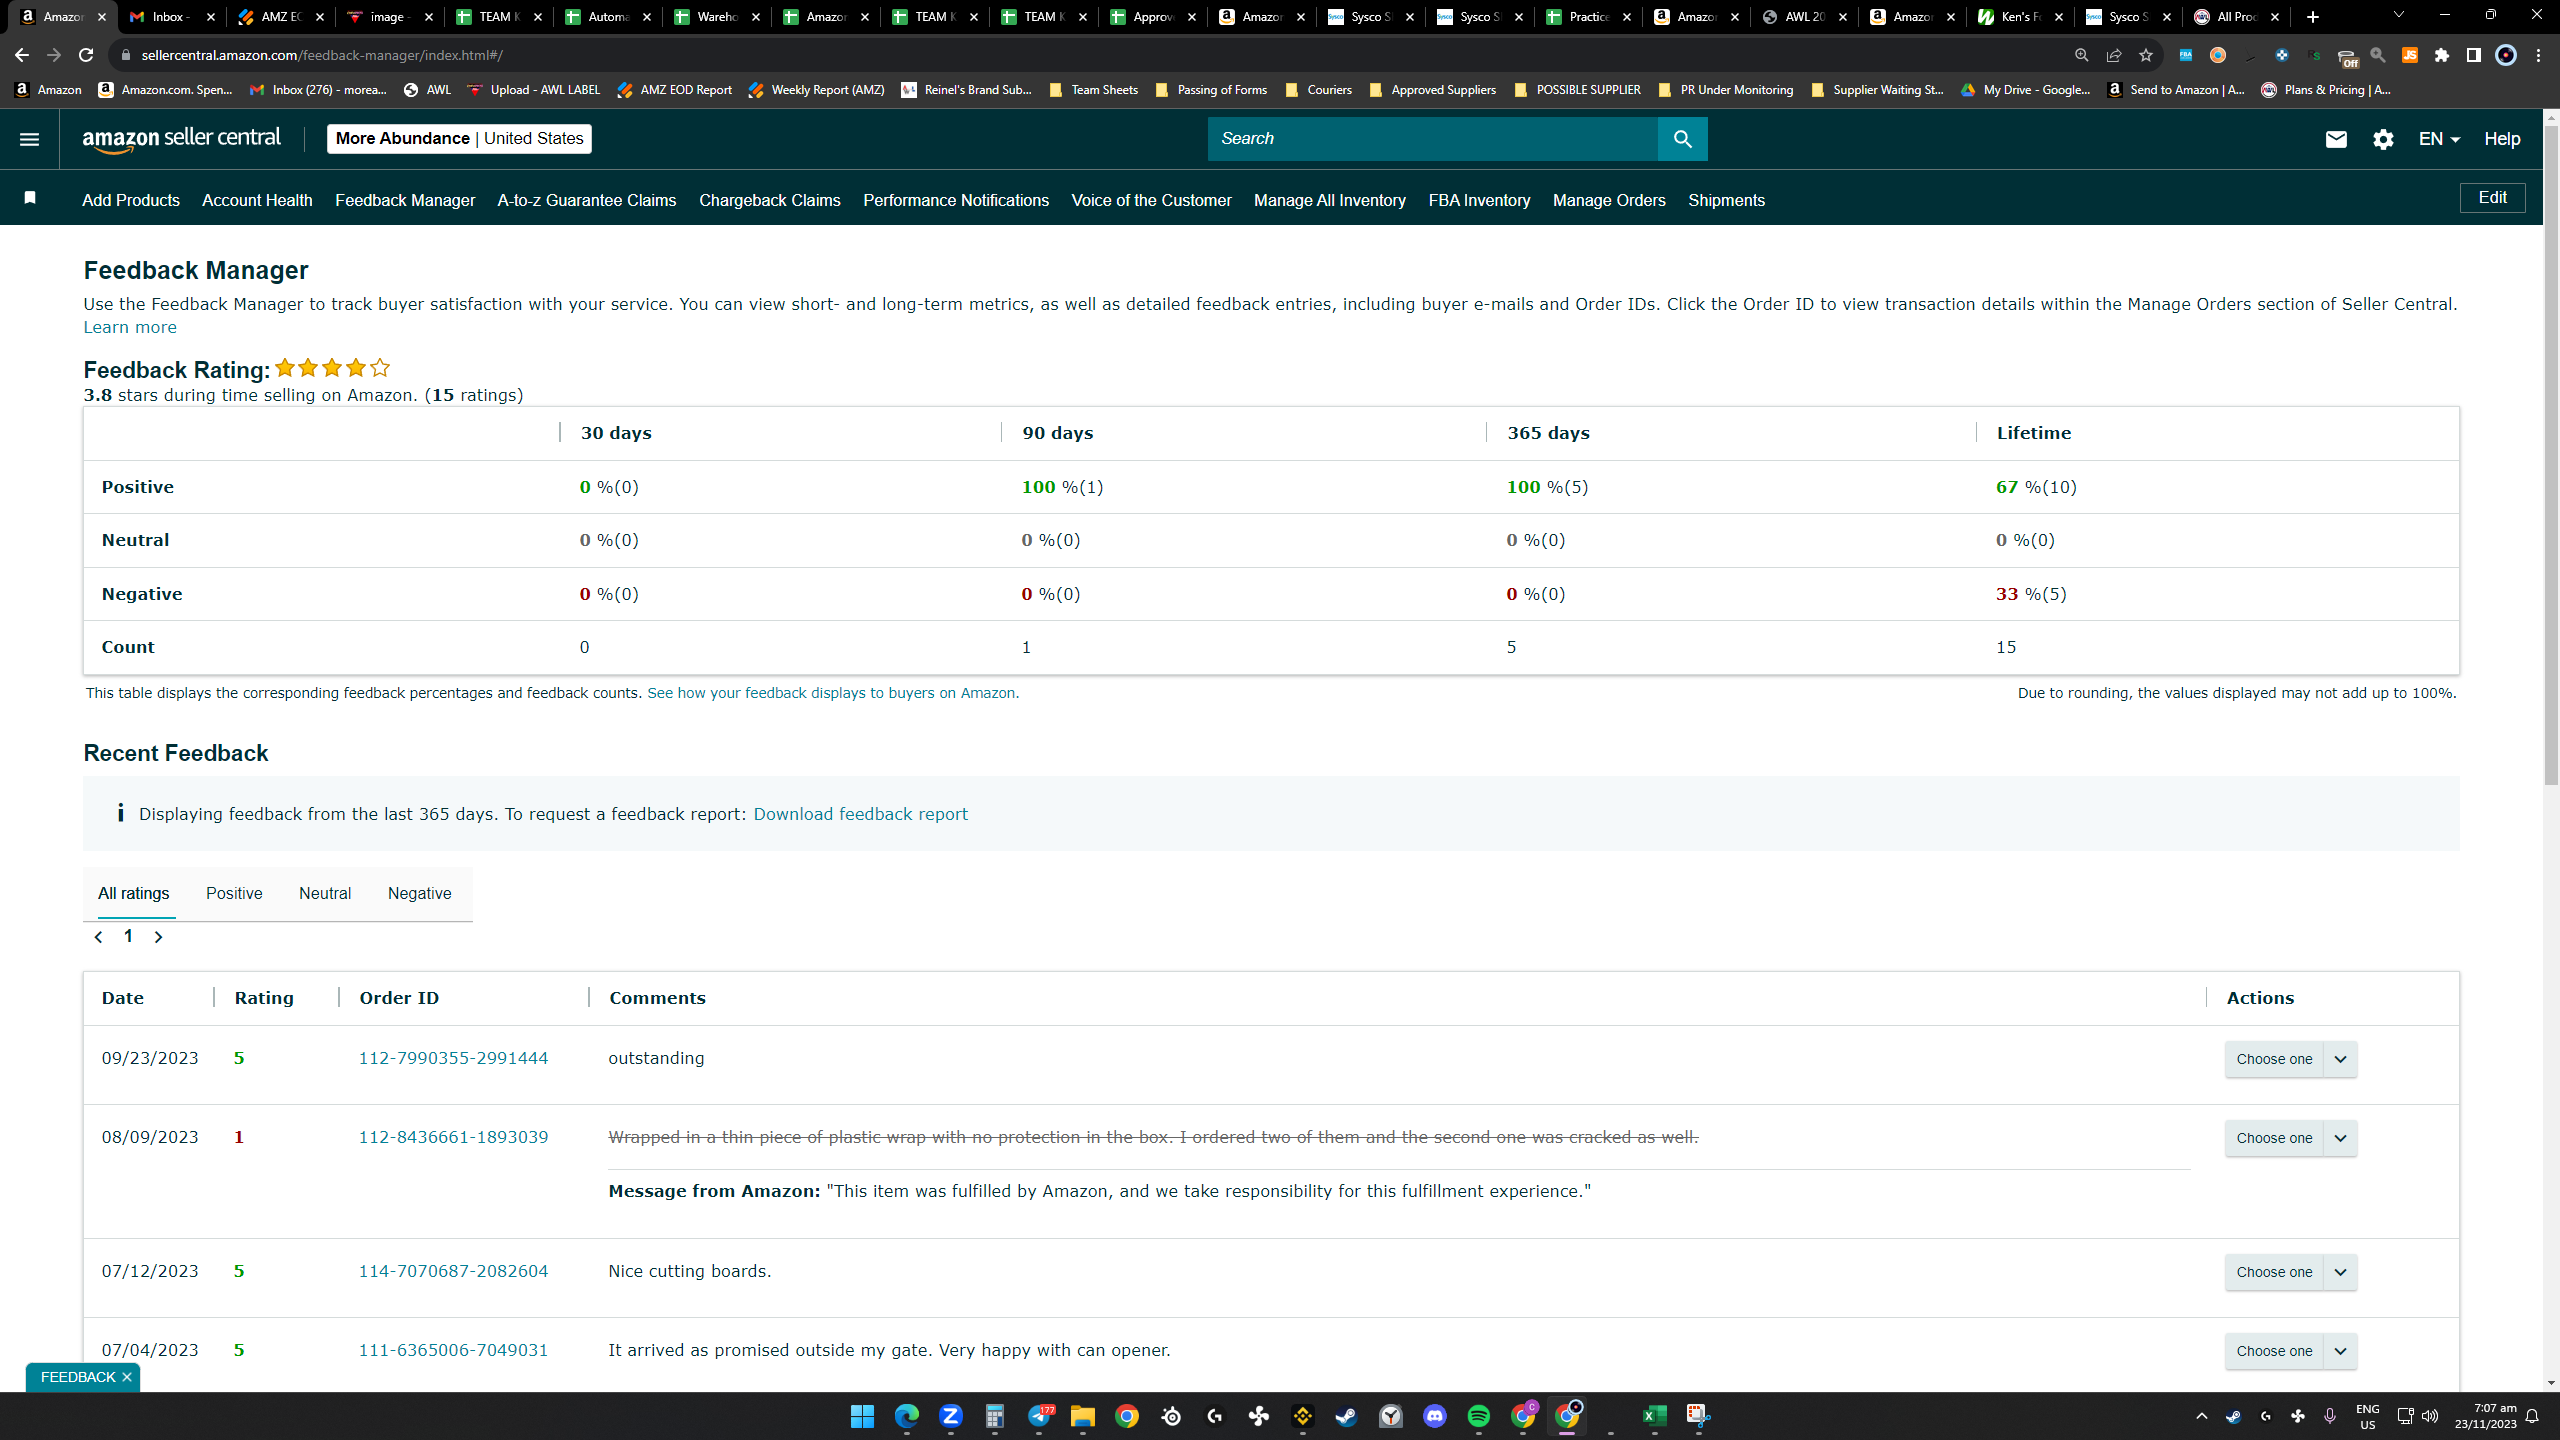Open the Approved Suppliers bookmark folder
The image size is (2560, 1440).
(1432, 90)
